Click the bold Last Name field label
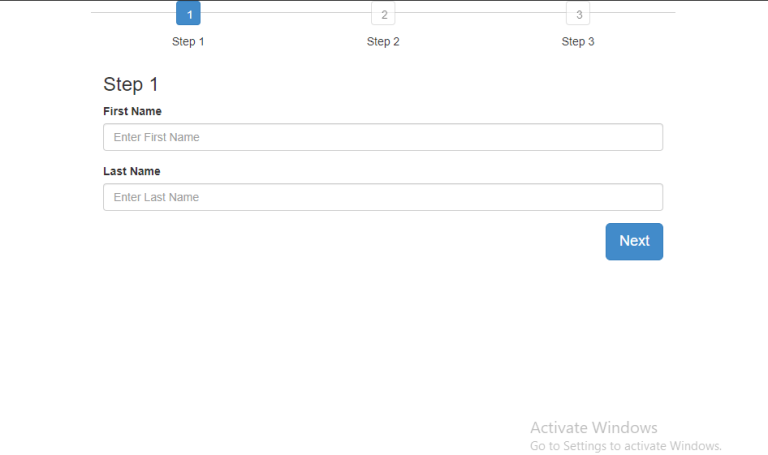Screen dimensions: 768x455 click(131, 171)
